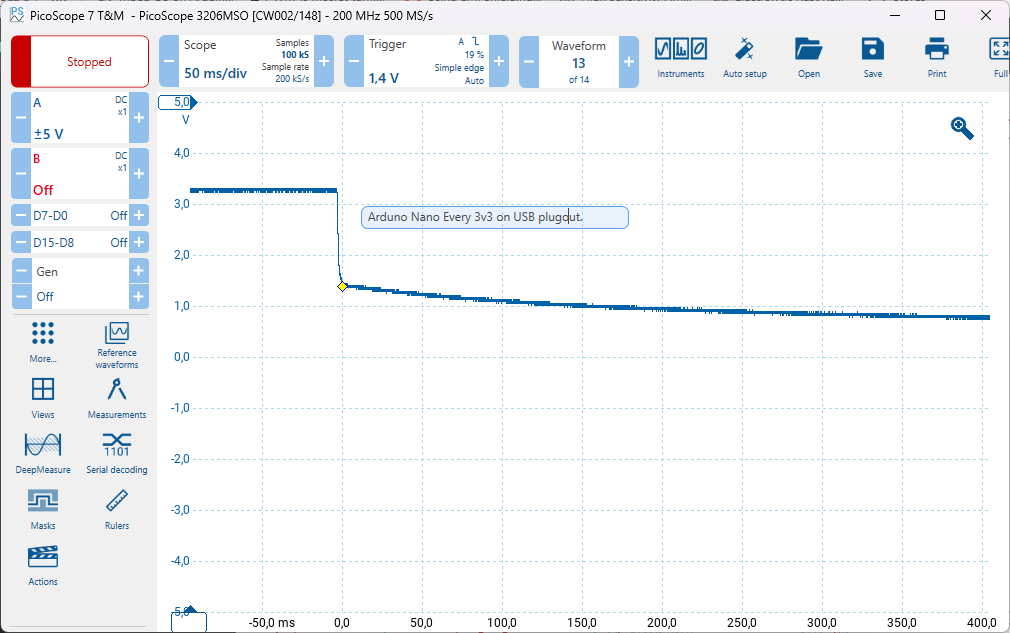Show the Rulers tool

coord(116,508)
